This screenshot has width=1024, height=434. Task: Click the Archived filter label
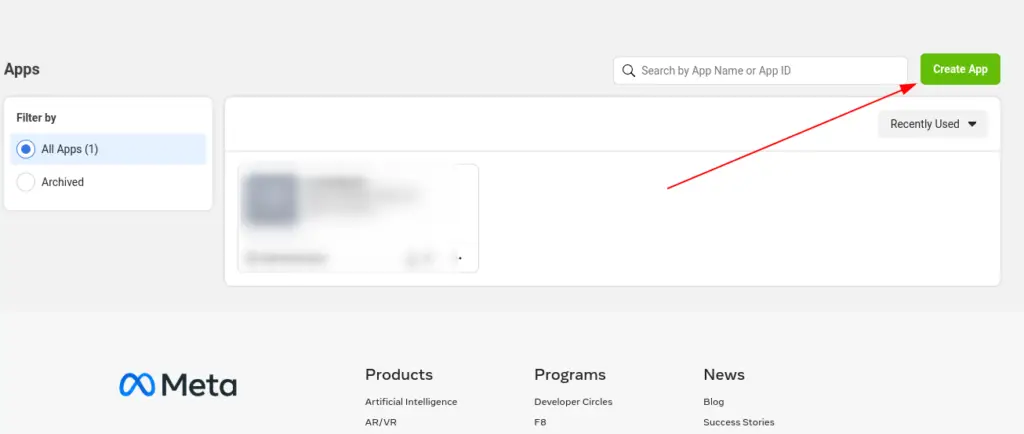click(63, 182)
